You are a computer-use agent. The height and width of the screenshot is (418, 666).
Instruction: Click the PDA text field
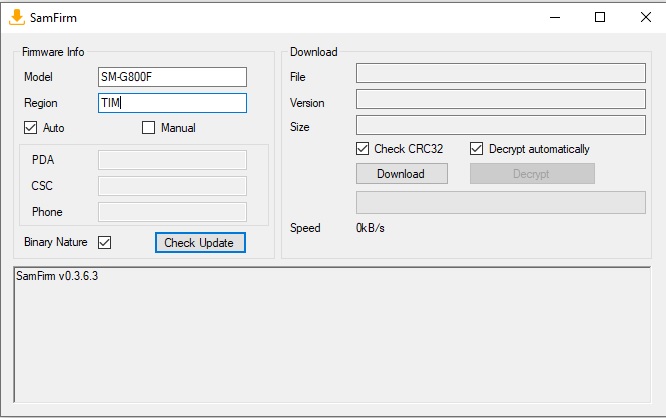click(x=172, y=160)
